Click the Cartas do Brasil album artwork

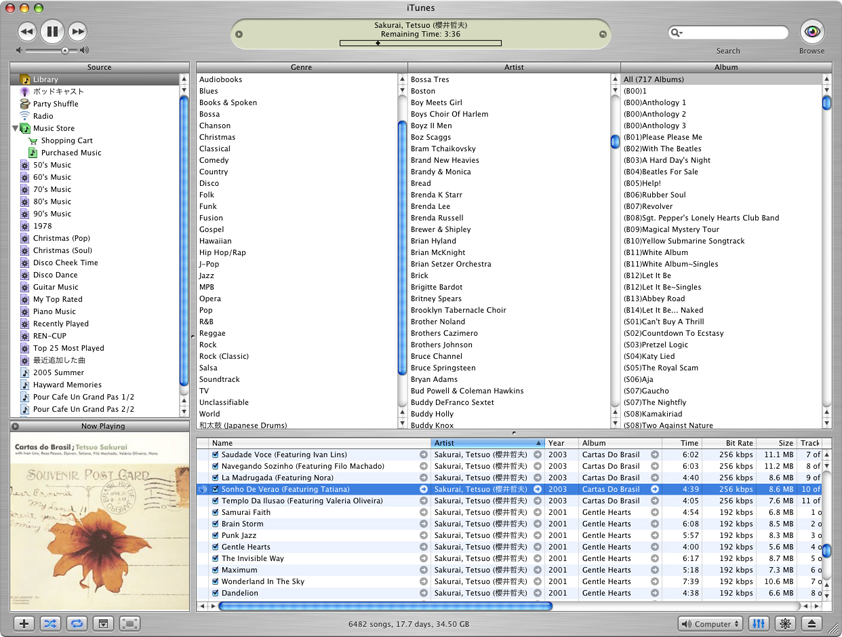point(99,522)
